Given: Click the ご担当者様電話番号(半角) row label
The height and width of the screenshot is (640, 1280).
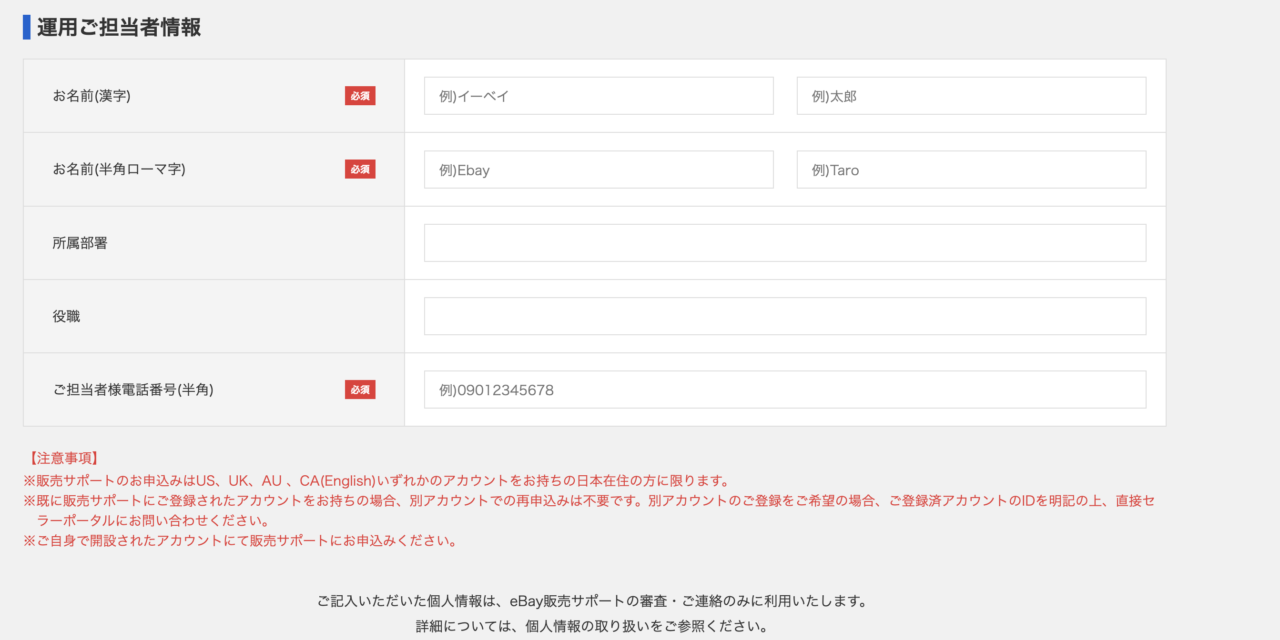Looking at the screenshot, I should [x=133, y=390].
